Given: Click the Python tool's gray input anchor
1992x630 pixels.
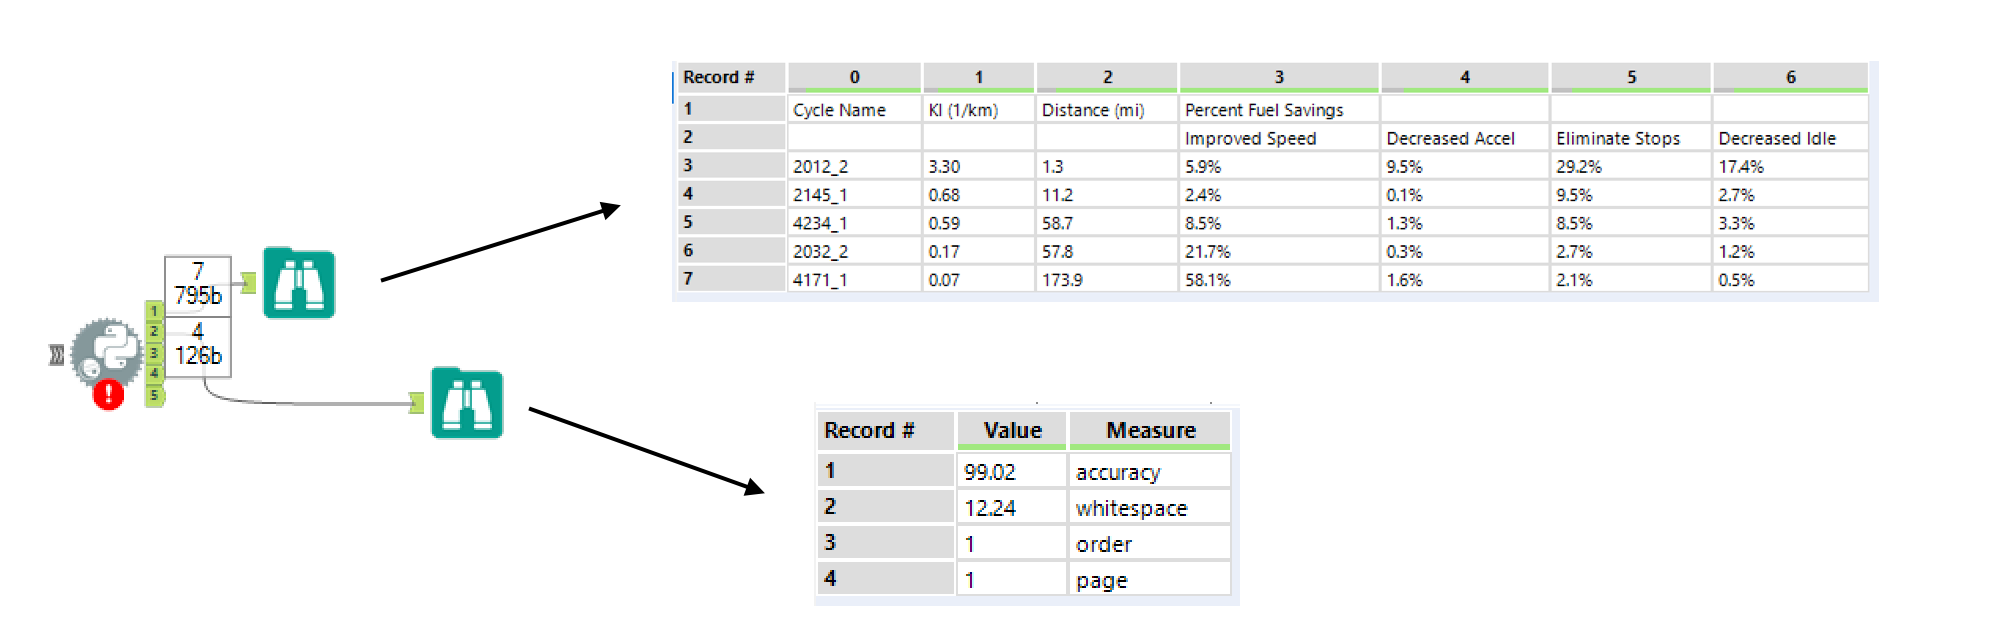Looking at the screenshot, I should (x=57, y=354).
